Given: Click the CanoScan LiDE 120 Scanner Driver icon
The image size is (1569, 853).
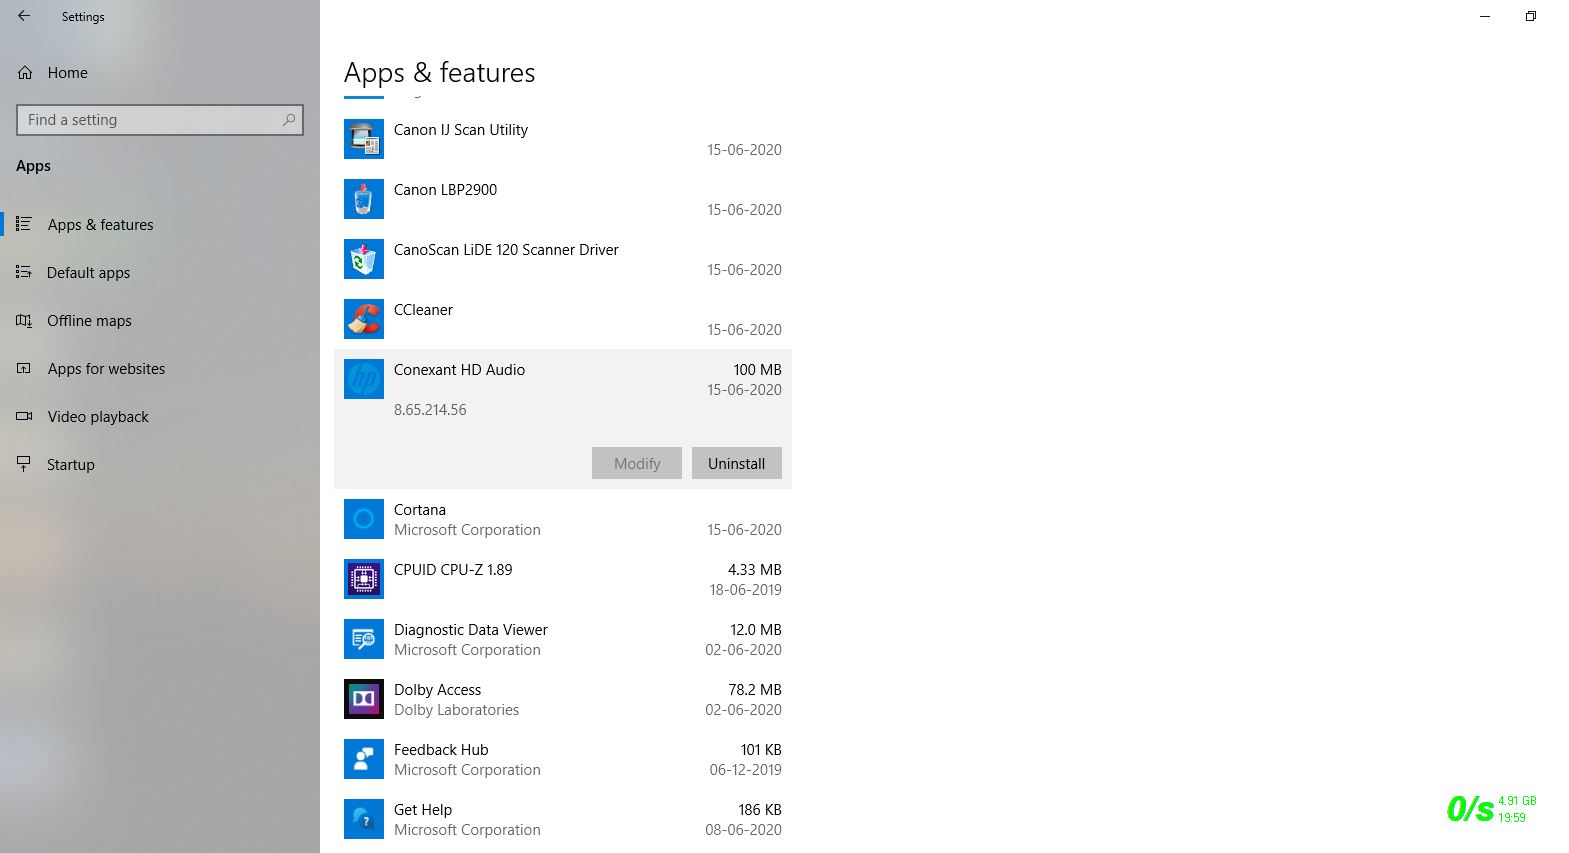Looking at the screenshot, I should click(364, 259).
